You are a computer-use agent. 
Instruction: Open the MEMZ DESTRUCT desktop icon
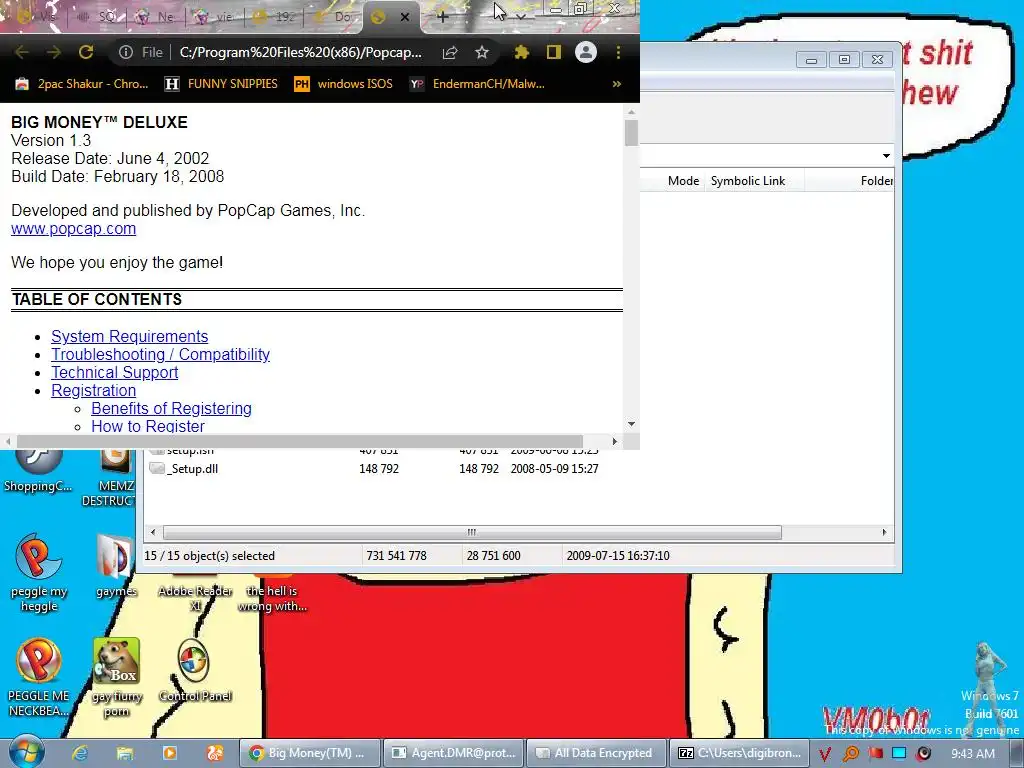click(x=110, y=477)
